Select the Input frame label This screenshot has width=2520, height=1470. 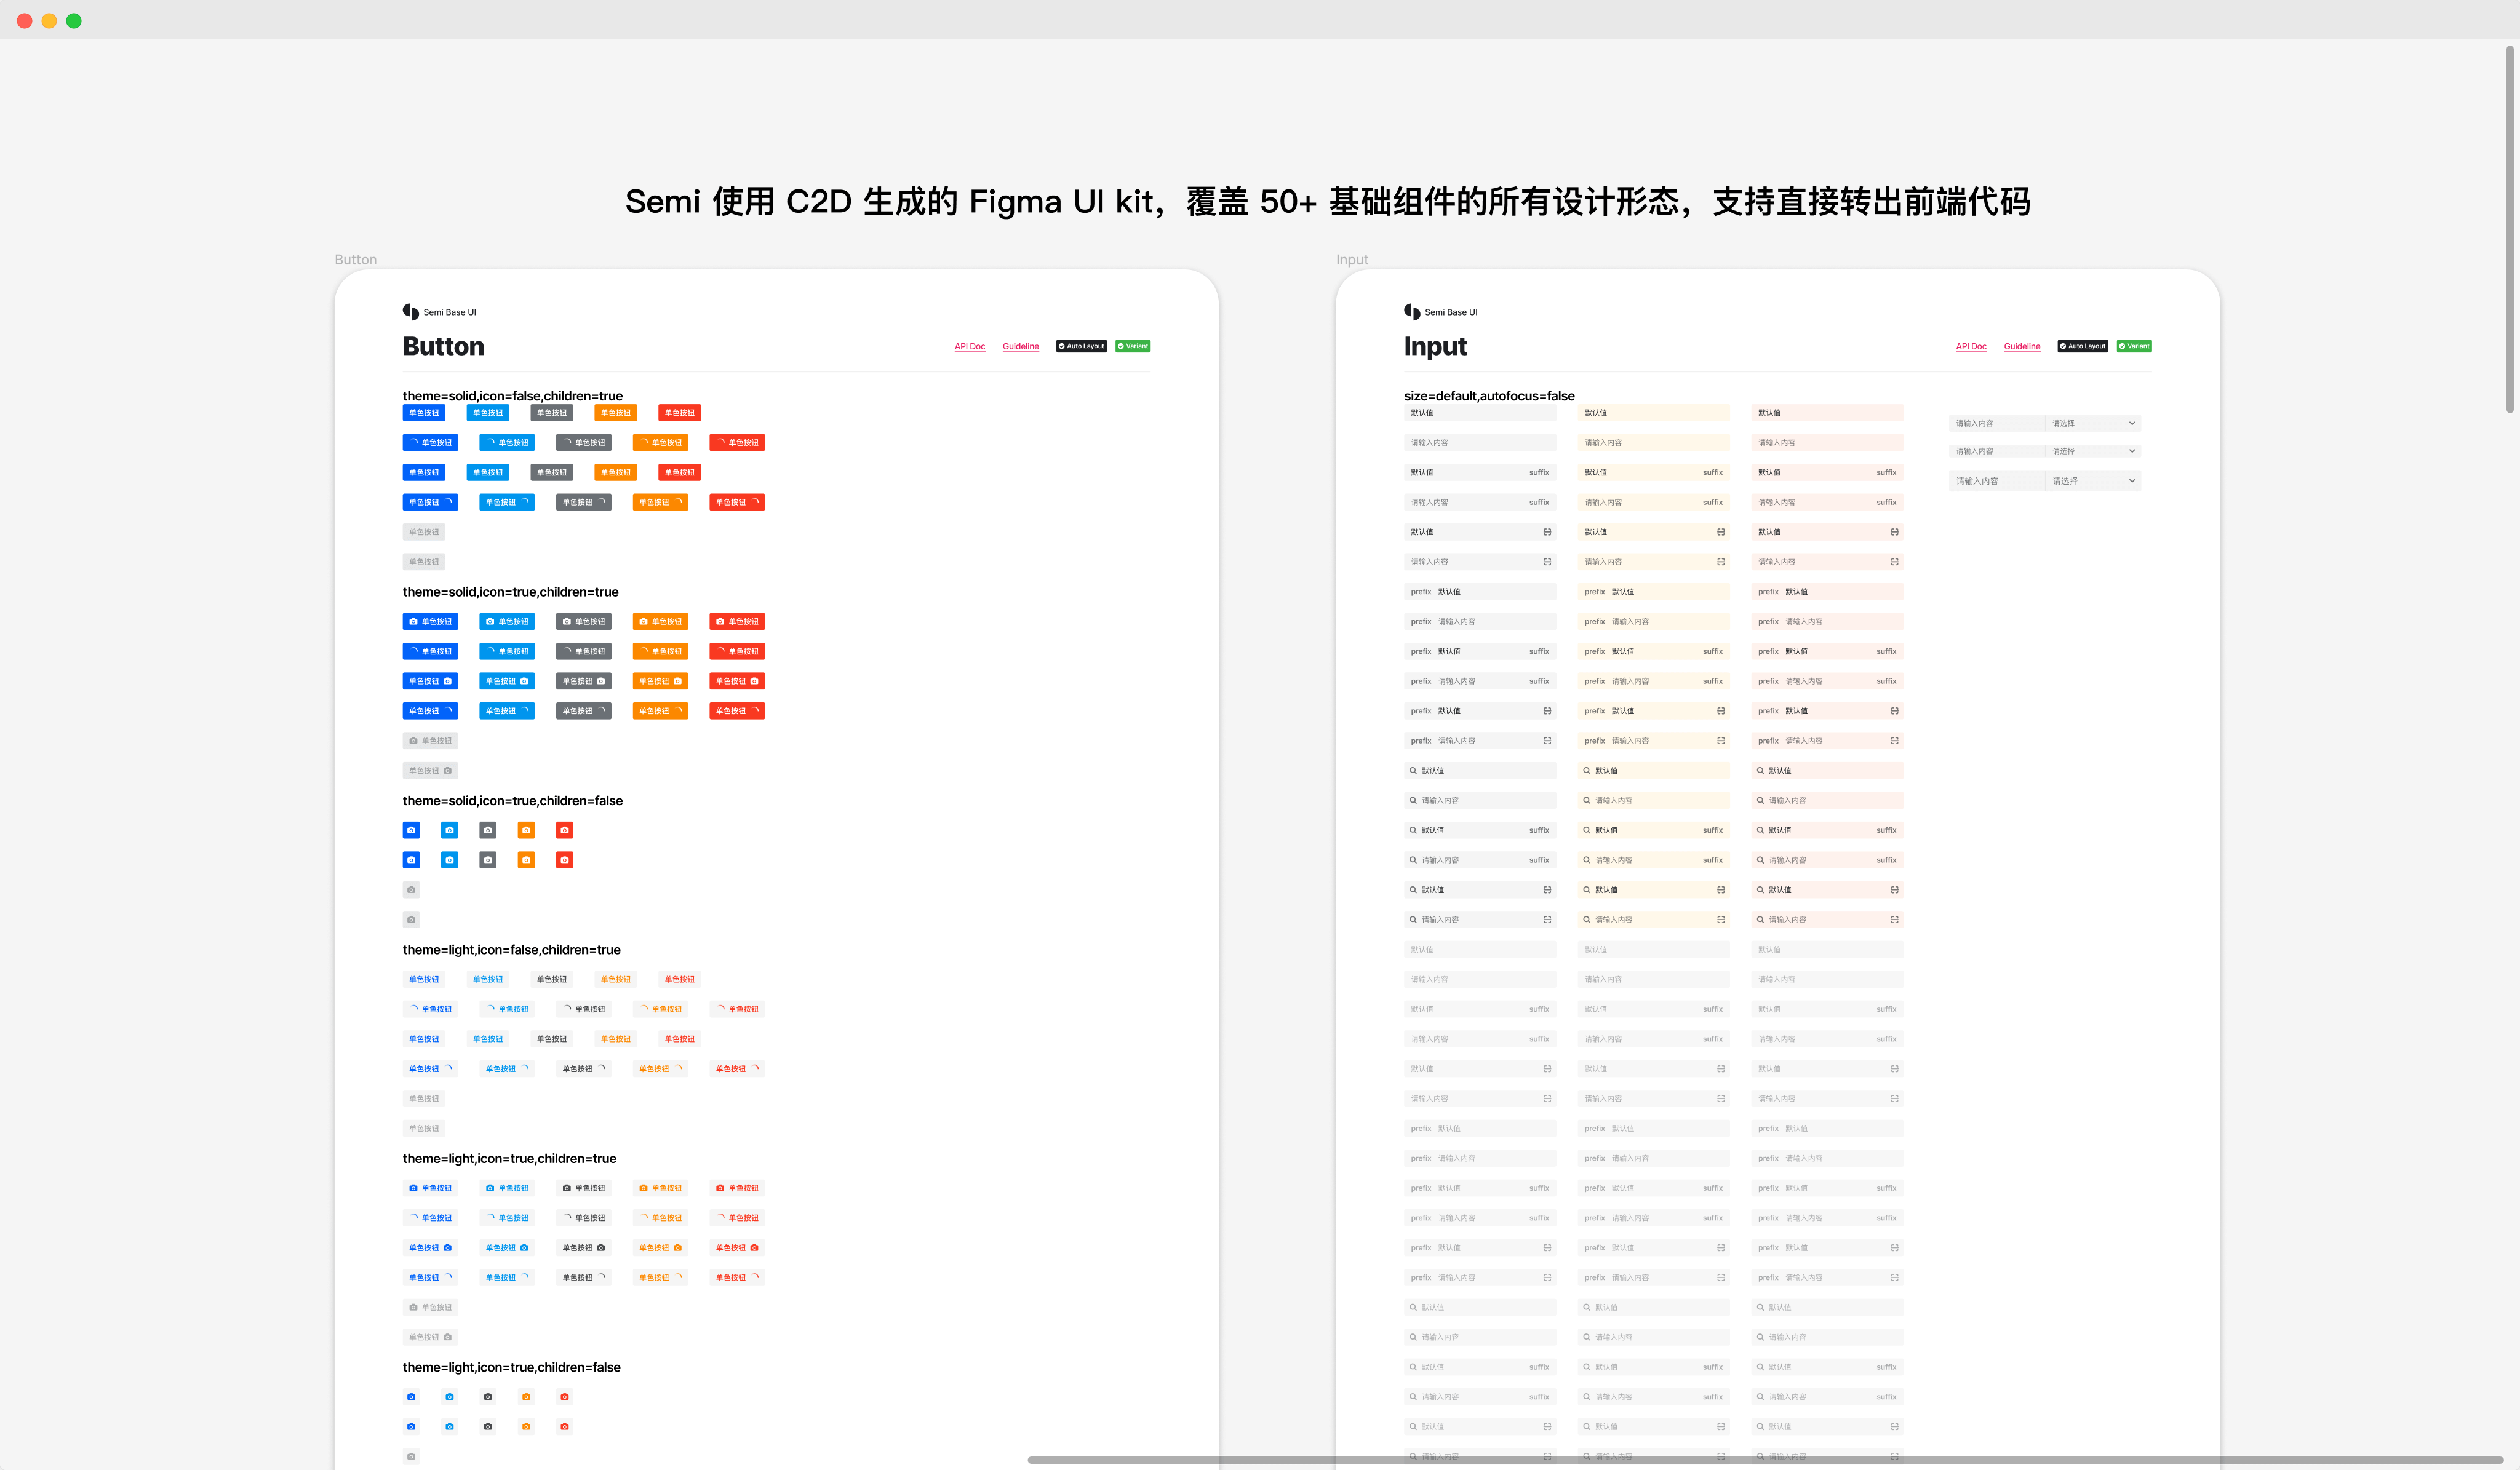(x=1352, y=259)
